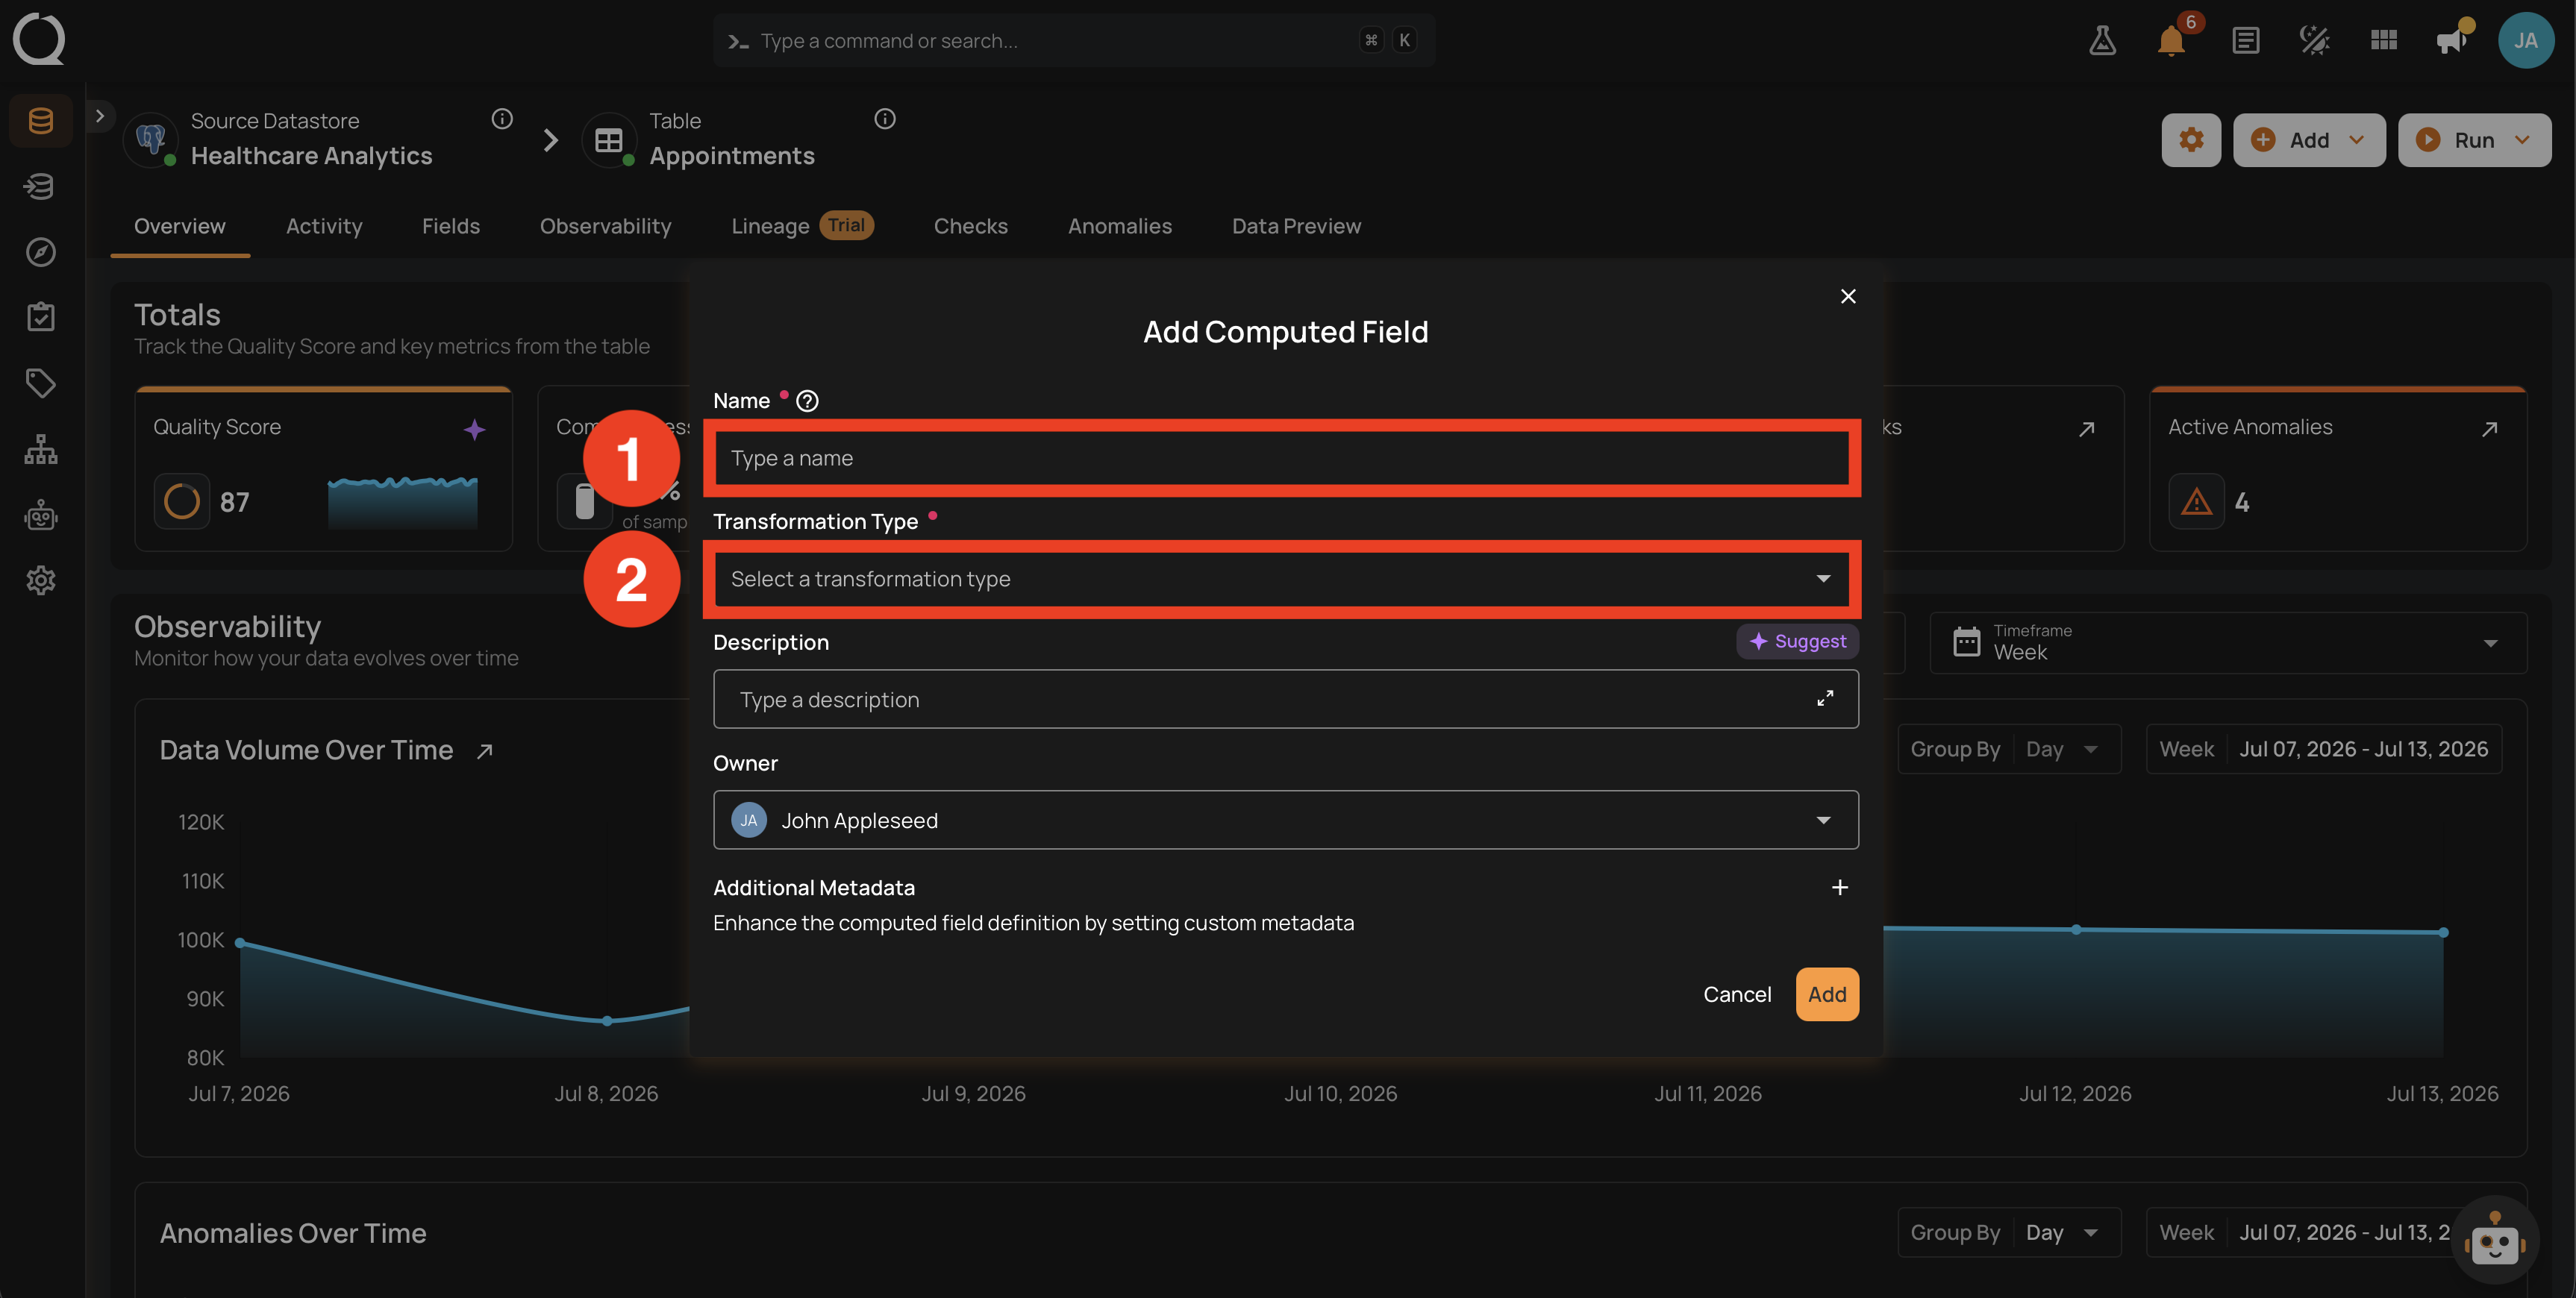Screen dimensions: 2576x1298
Task: Click the Name field help question icon
Action: coord(807,401)
